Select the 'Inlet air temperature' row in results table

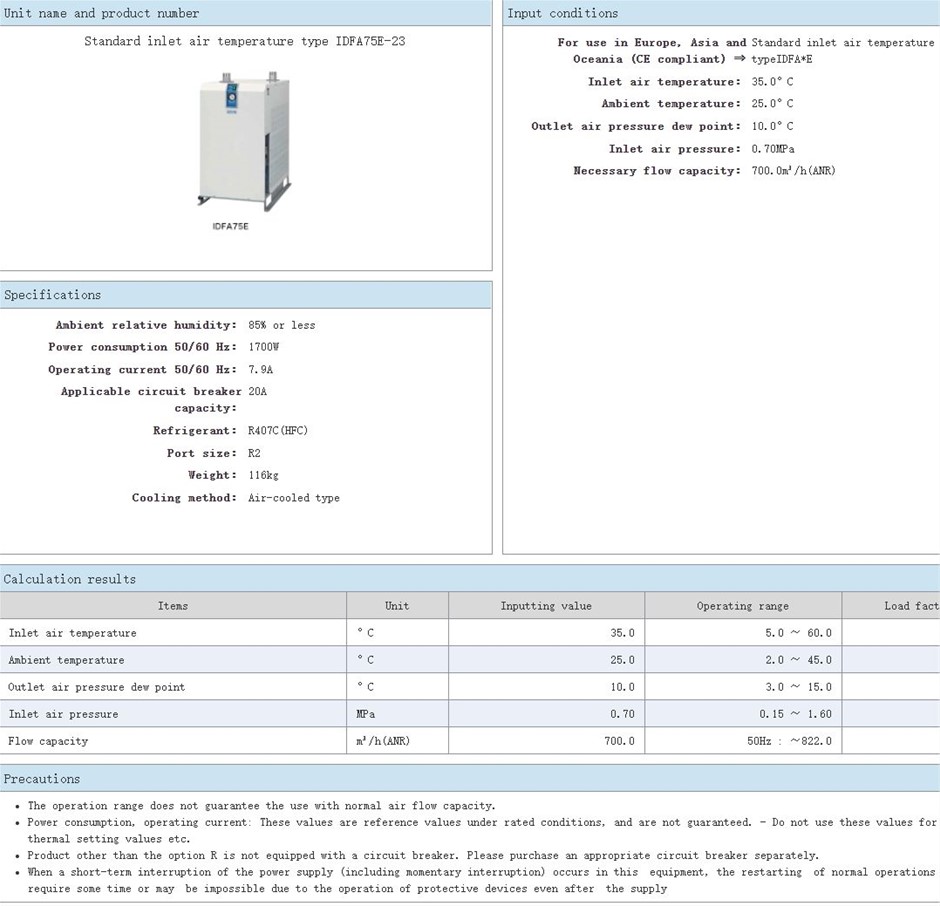click(x=72, y=633)
